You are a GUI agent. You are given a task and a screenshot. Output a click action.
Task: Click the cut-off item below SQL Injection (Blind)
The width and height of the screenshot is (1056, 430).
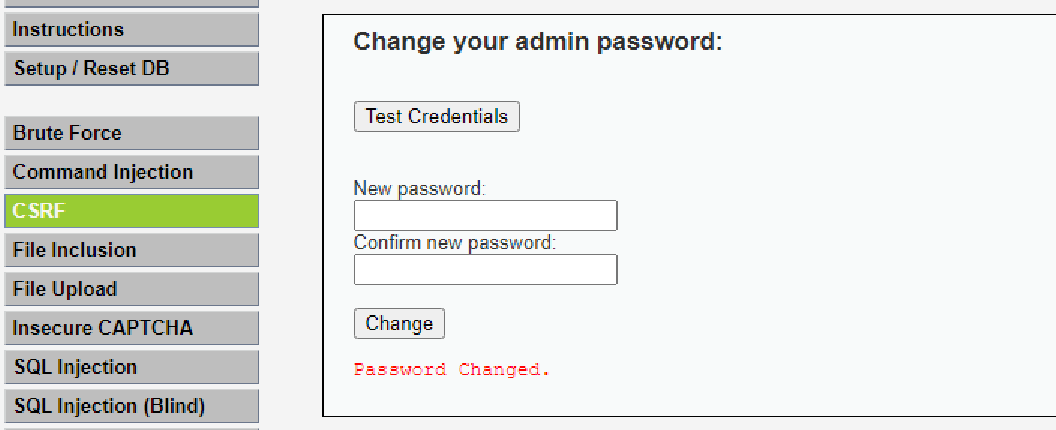(x=130, y=428)
